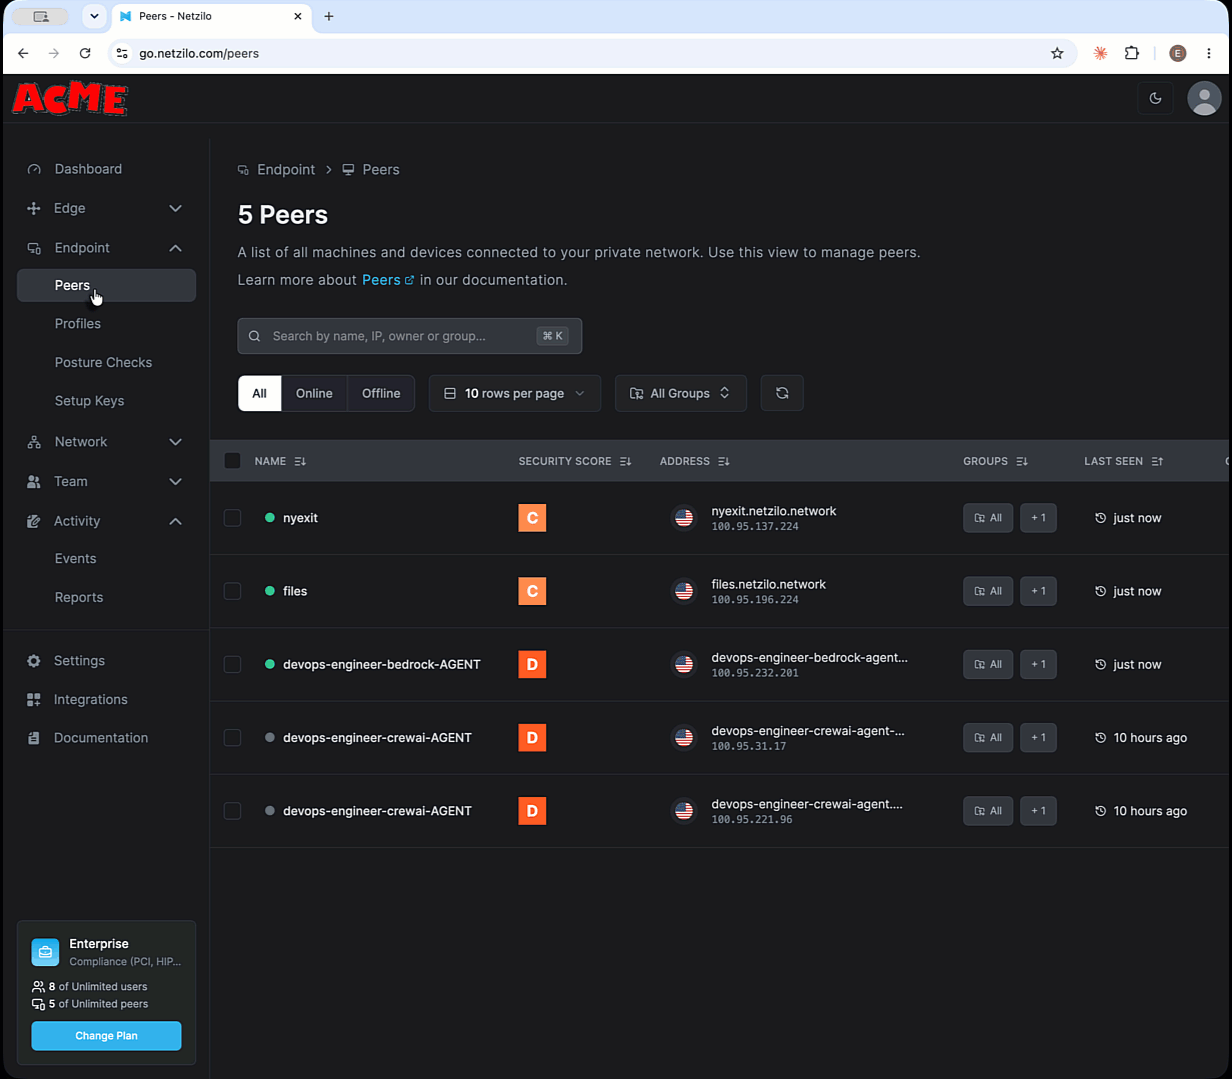Open the 10 rows per page dropdown
1232x1079 pixels.
coord(515,393)
